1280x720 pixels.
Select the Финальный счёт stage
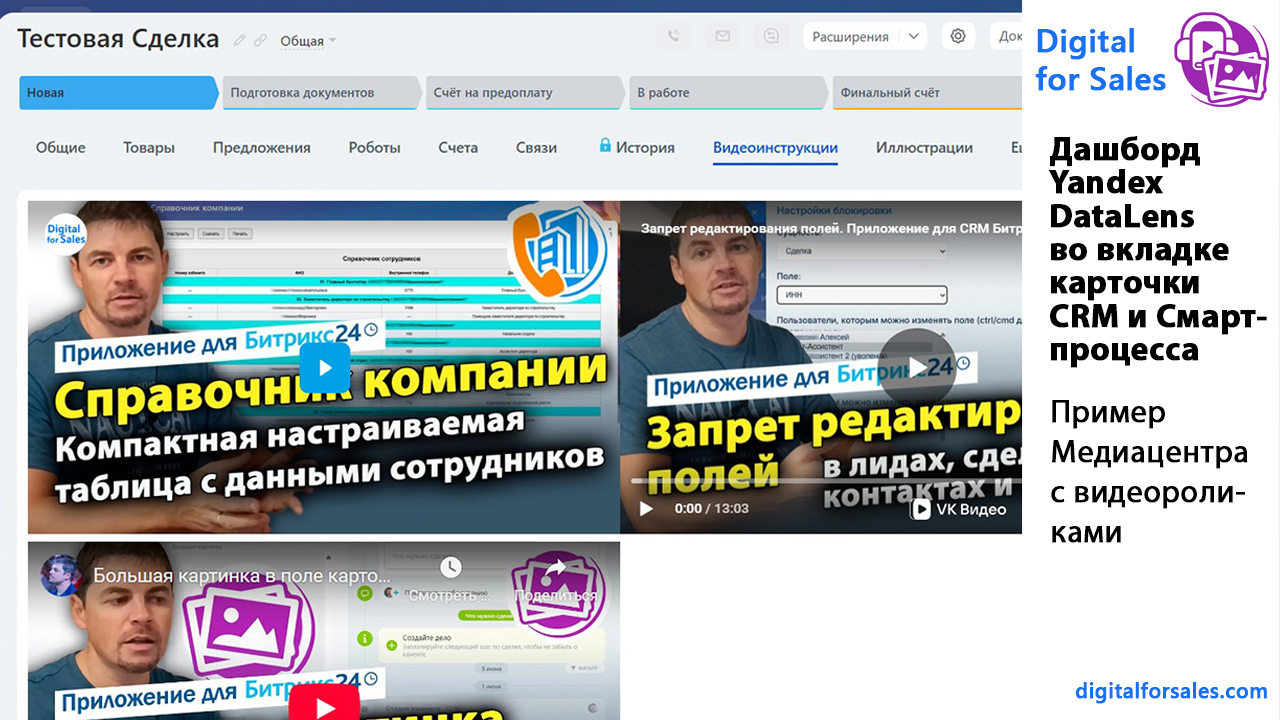[x=927, y=93]
